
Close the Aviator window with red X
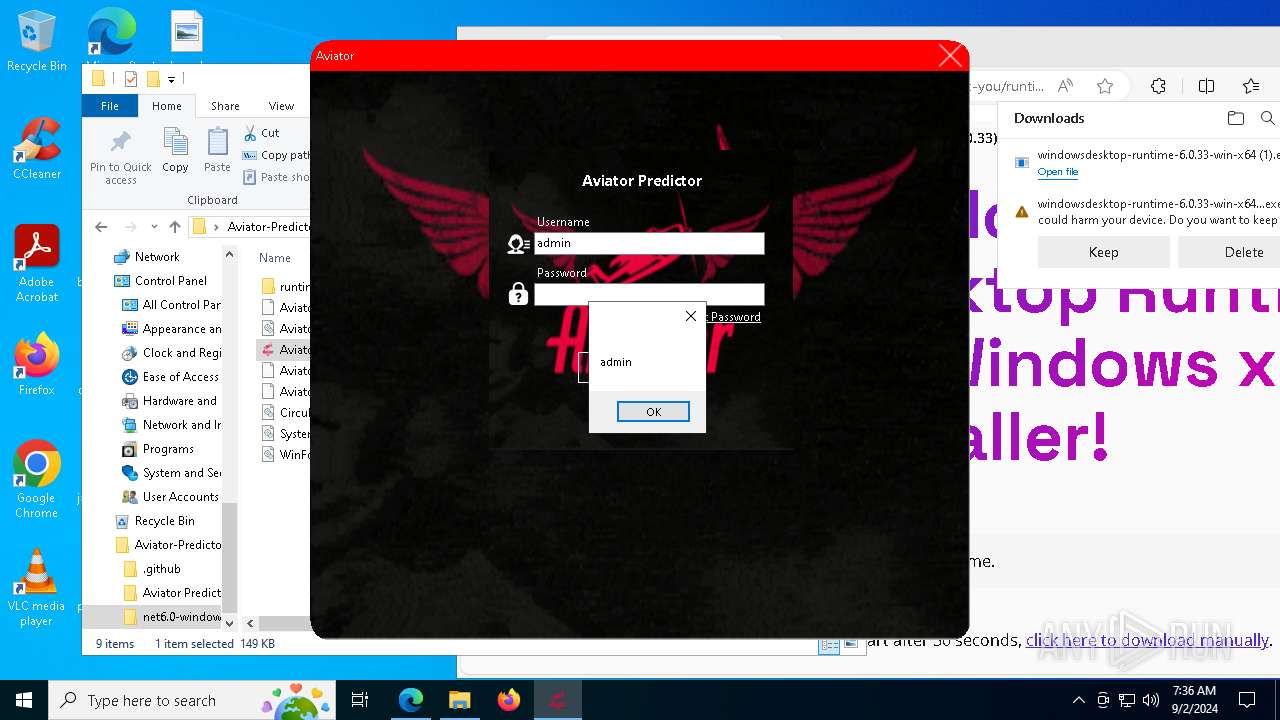pyautogui.click(x=950, y=56)
